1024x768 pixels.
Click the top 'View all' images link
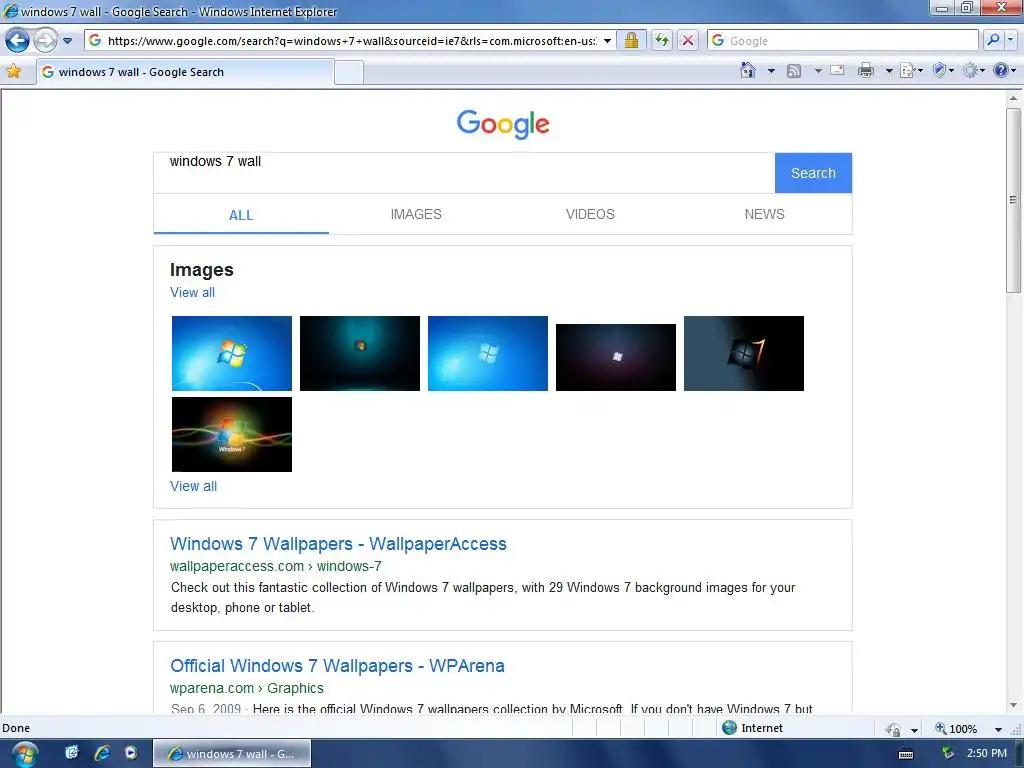pyautogui.click(x=192, y=293)
